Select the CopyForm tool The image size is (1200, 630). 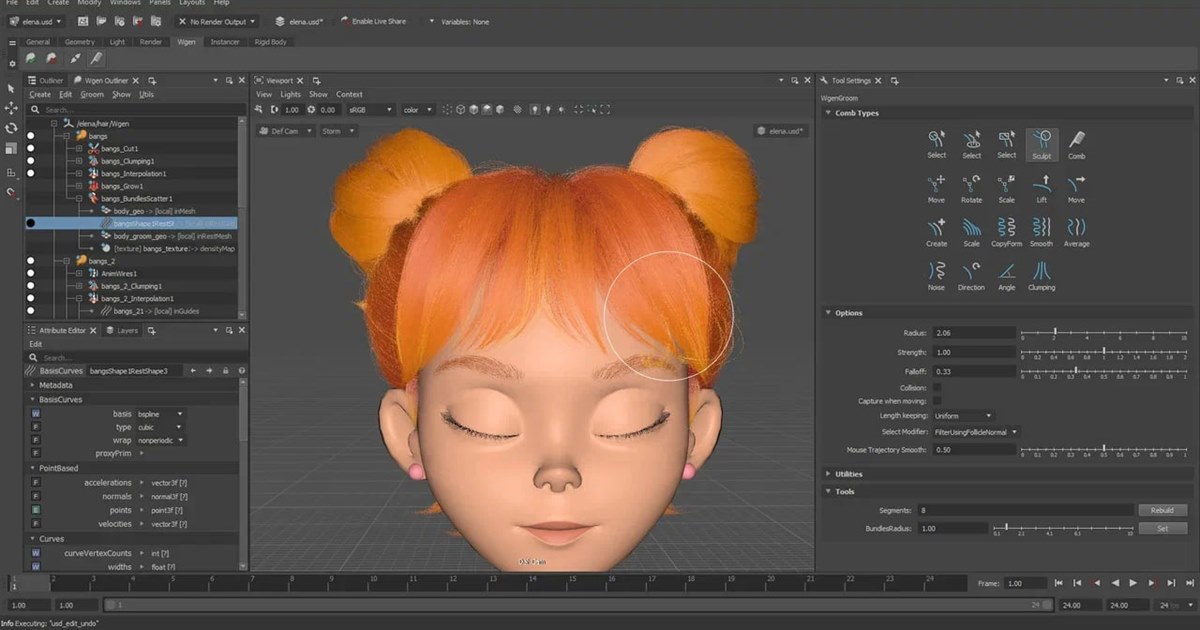coord(1006,229)
